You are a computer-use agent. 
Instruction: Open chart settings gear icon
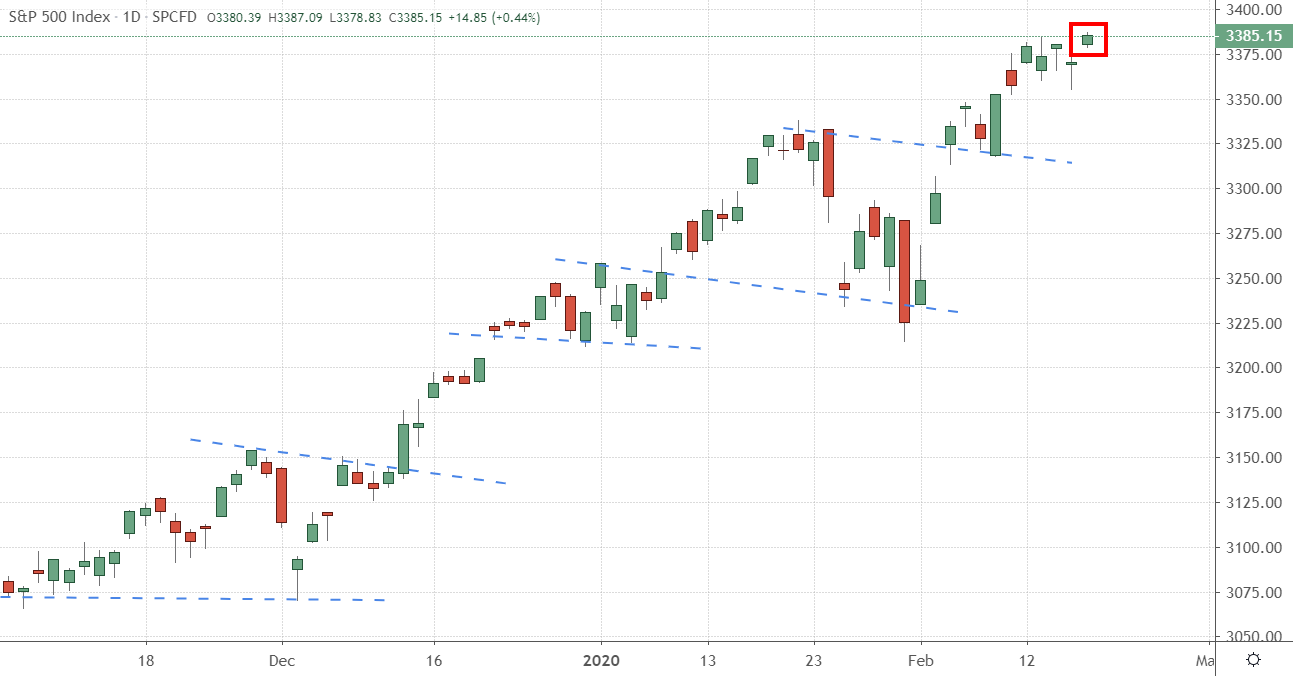point(1252,660)
